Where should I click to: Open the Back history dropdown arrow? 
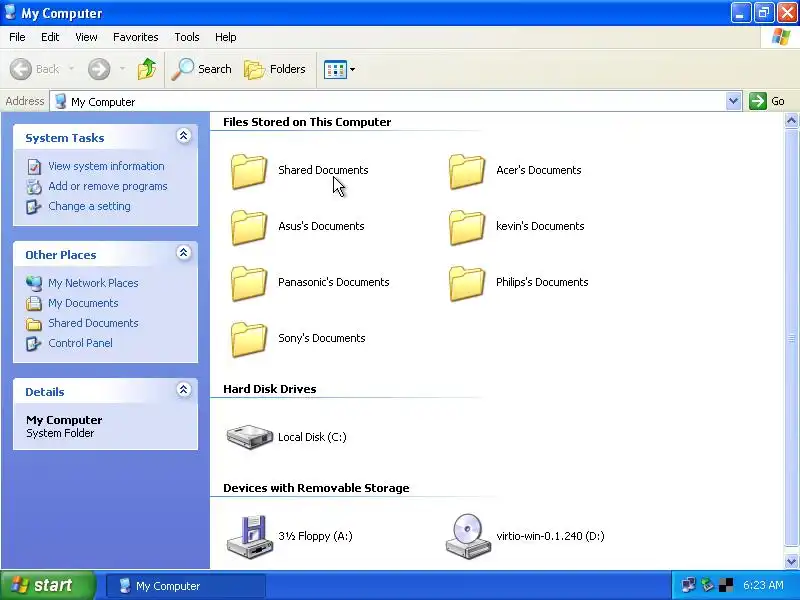[x=71, y=69]
